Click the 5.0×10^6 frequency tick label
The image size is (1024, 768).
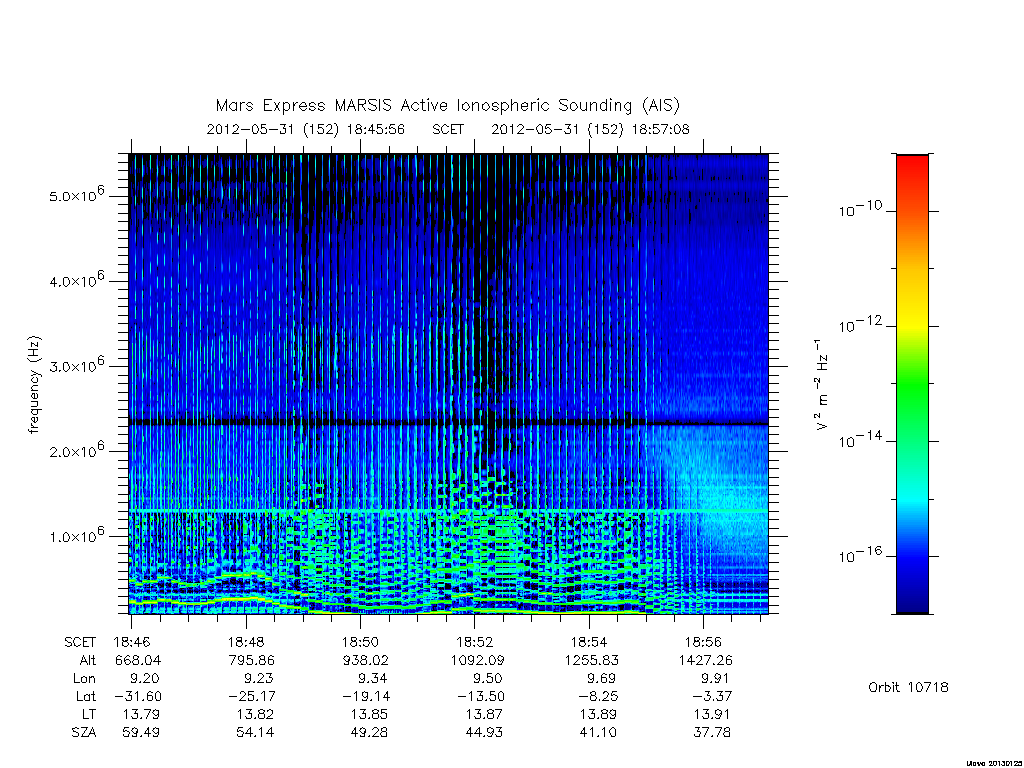pyautogui.click(x=76, y=195)
